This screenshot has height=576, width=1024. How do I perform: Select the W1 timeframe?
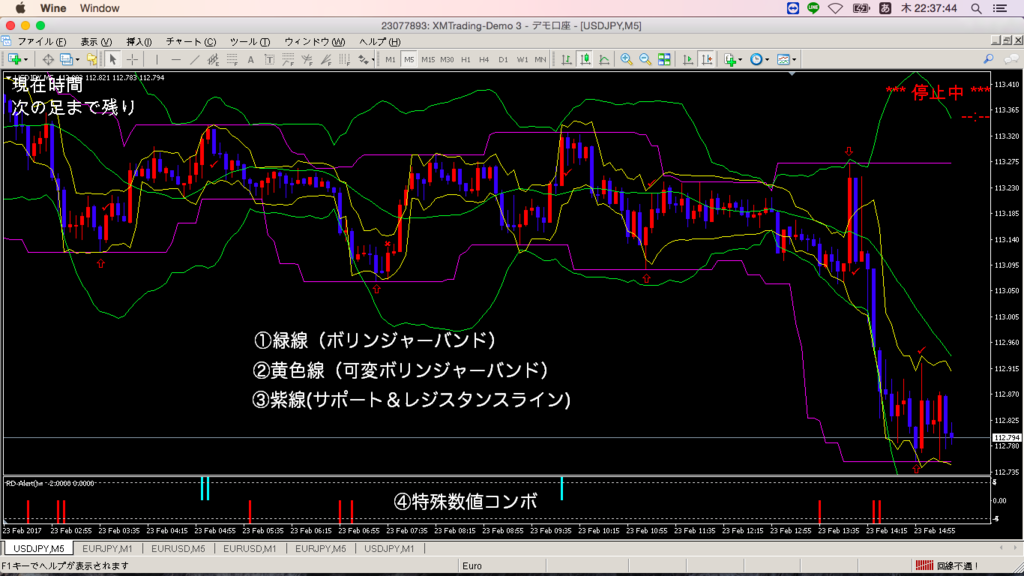click(522, 59)
